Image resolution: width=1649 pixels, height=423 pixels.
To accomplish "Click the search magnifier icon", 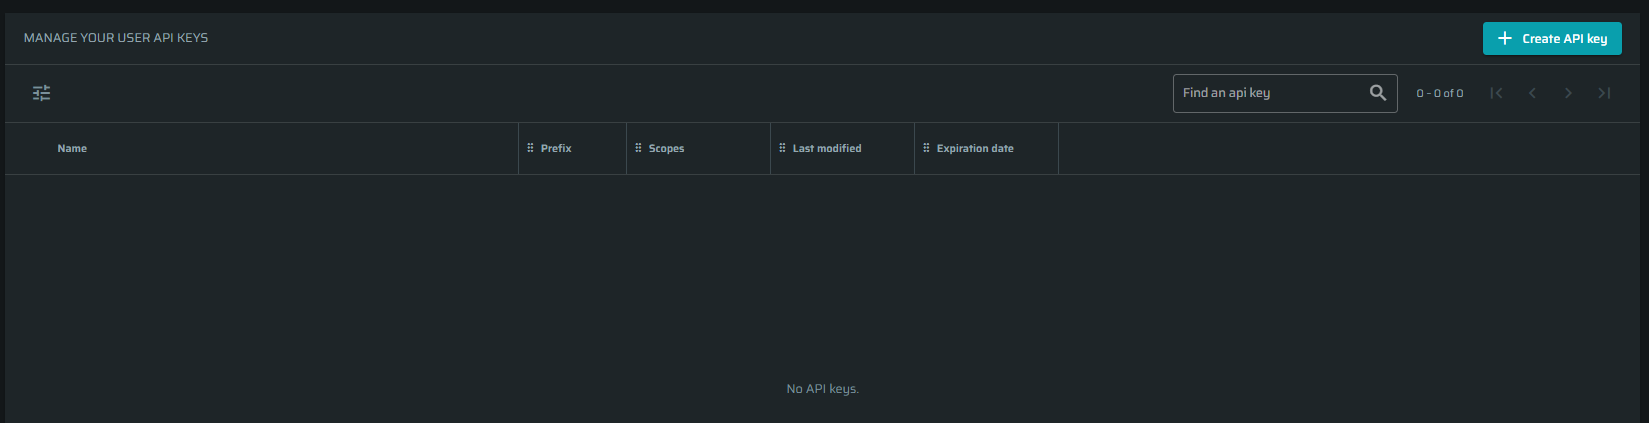I will click(x=1378, y=93).
